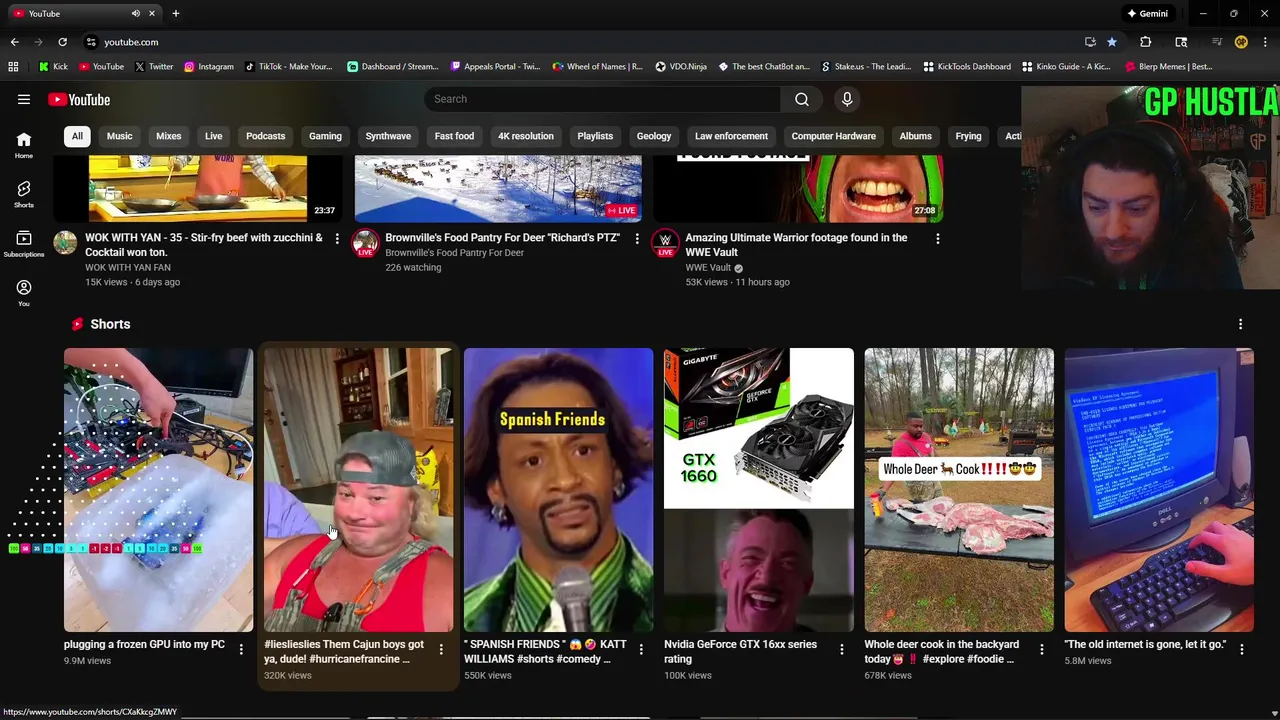Open the deer live stream thumbnail
1280x720 pixels.
point(498,189)
